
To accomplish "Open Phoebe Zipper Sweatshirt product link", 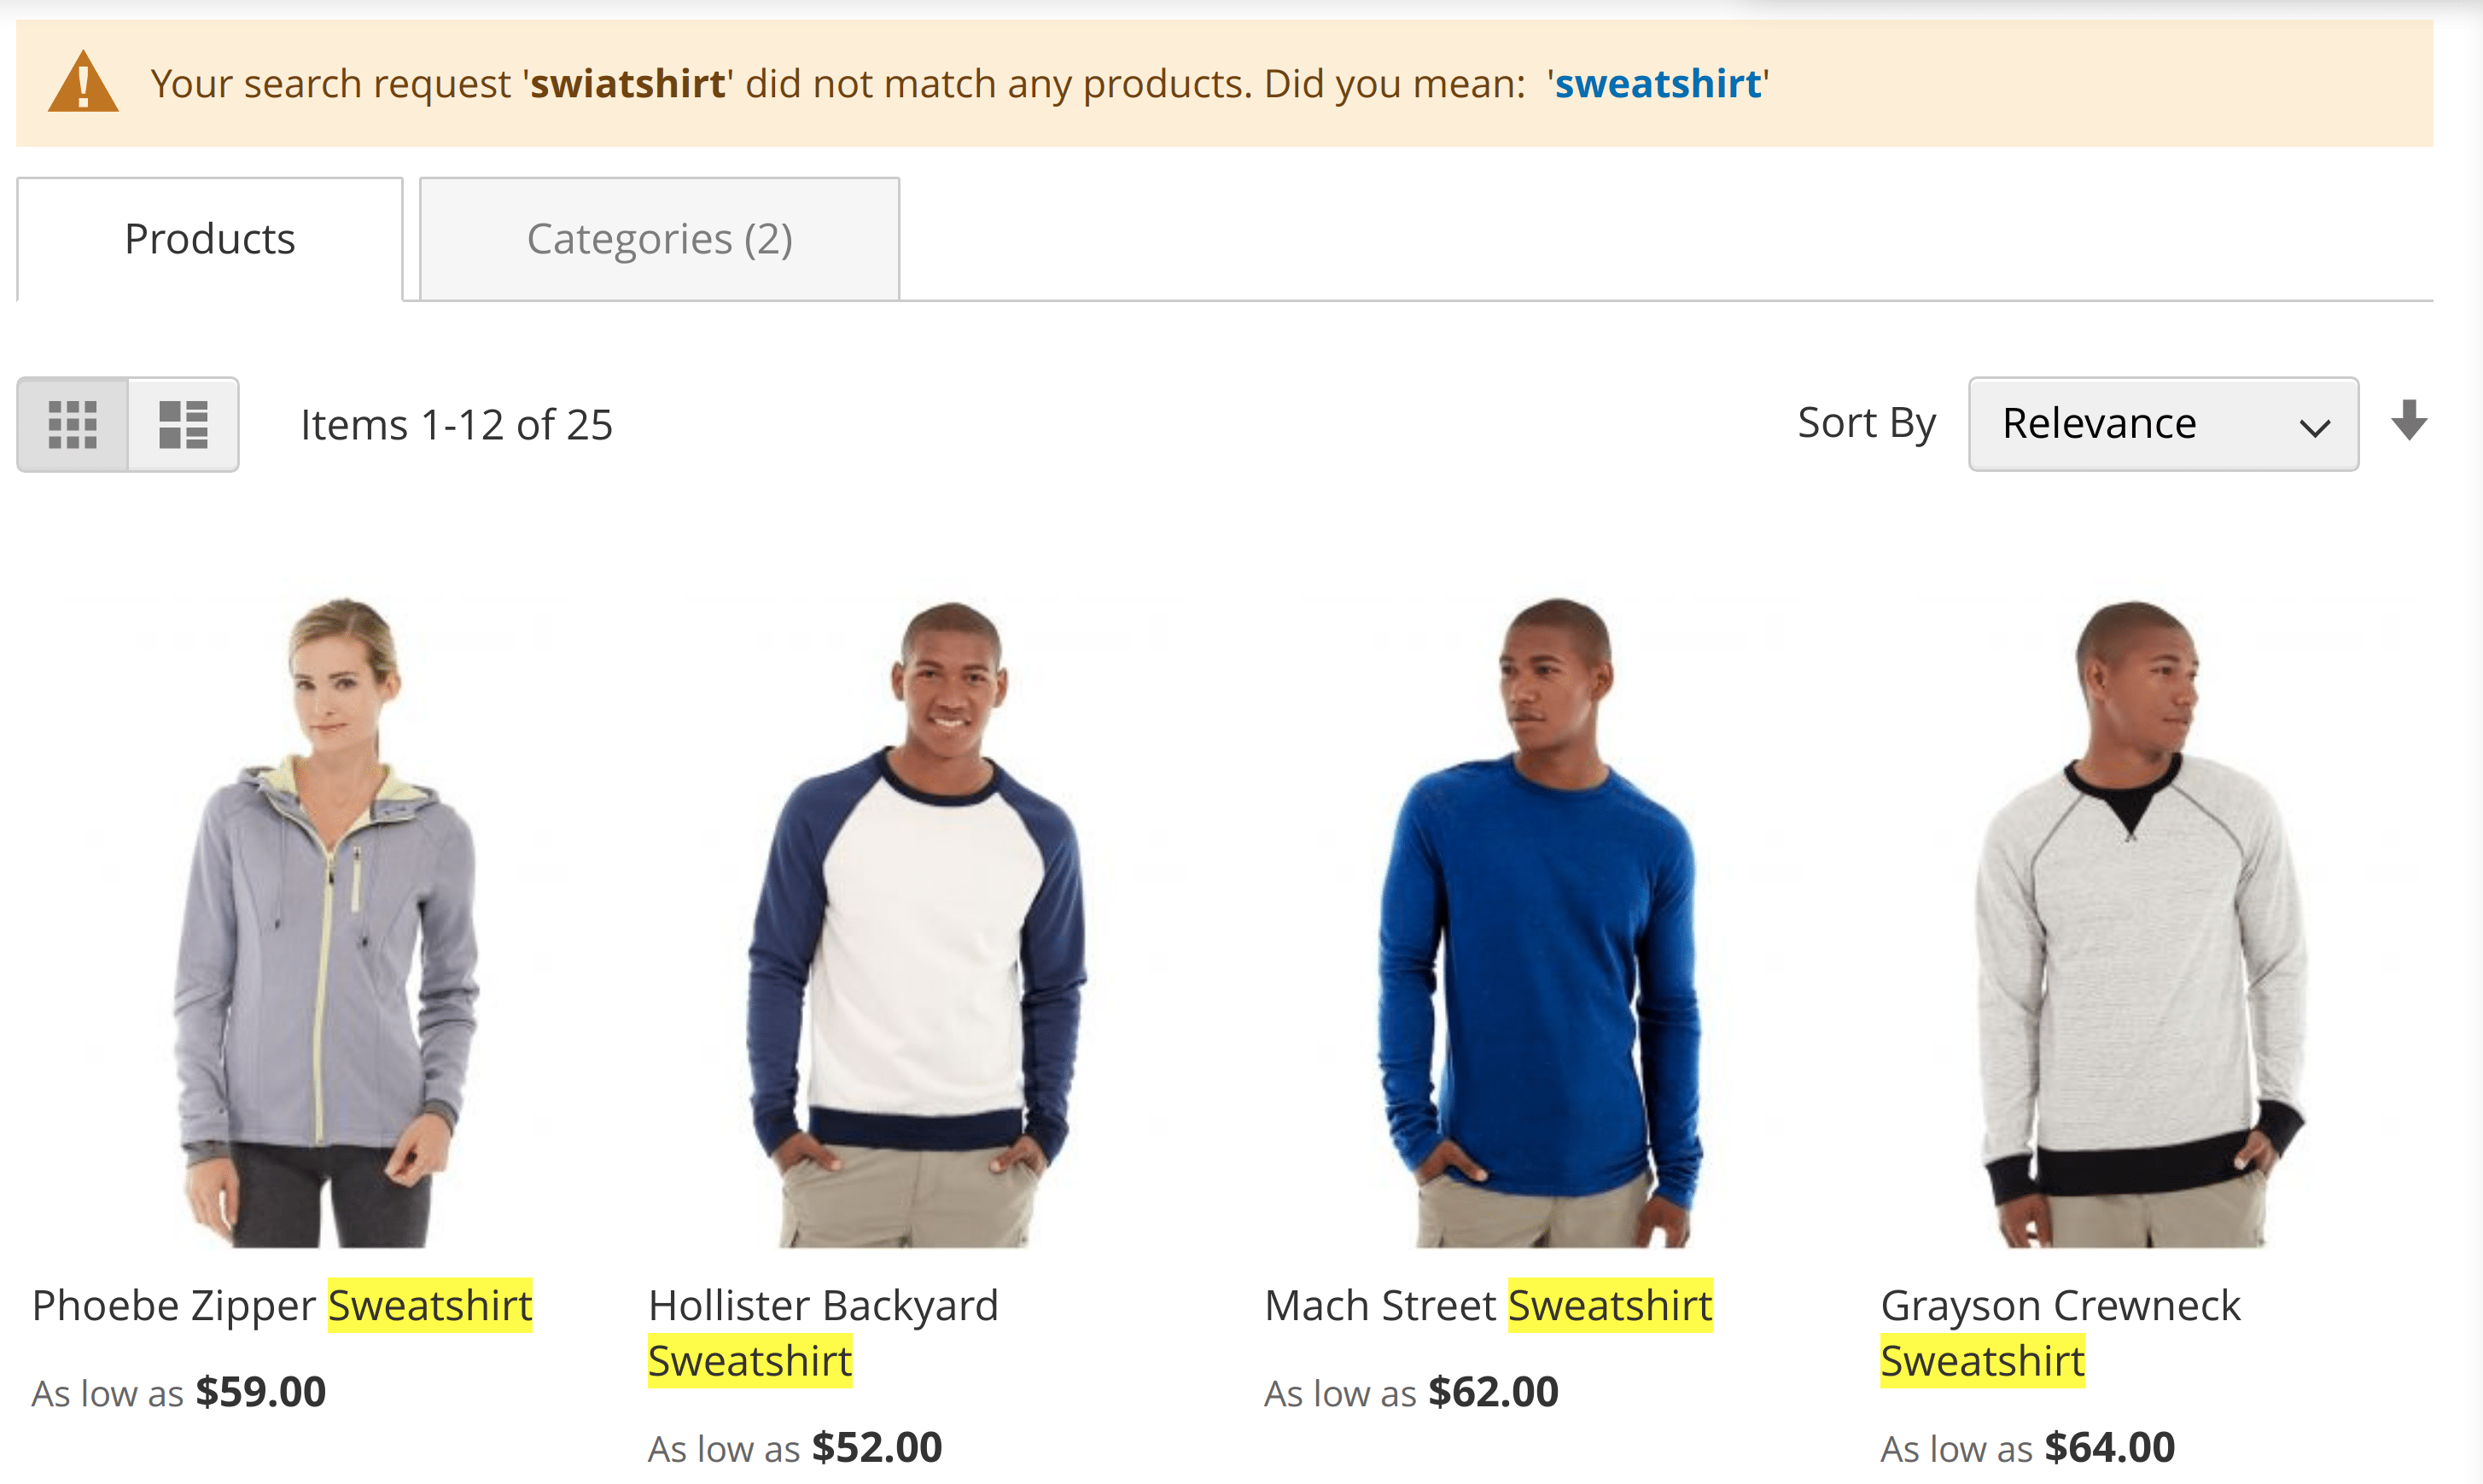I will [282, 1306].
